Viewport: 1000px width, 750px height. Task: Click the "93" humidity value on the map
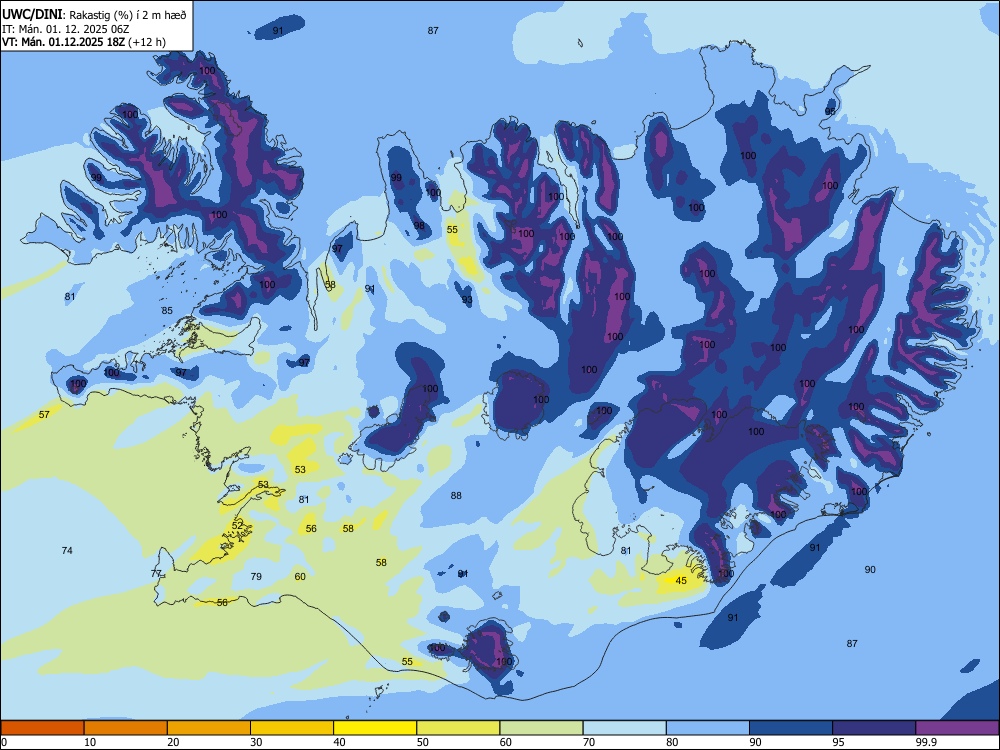(467, 300)
